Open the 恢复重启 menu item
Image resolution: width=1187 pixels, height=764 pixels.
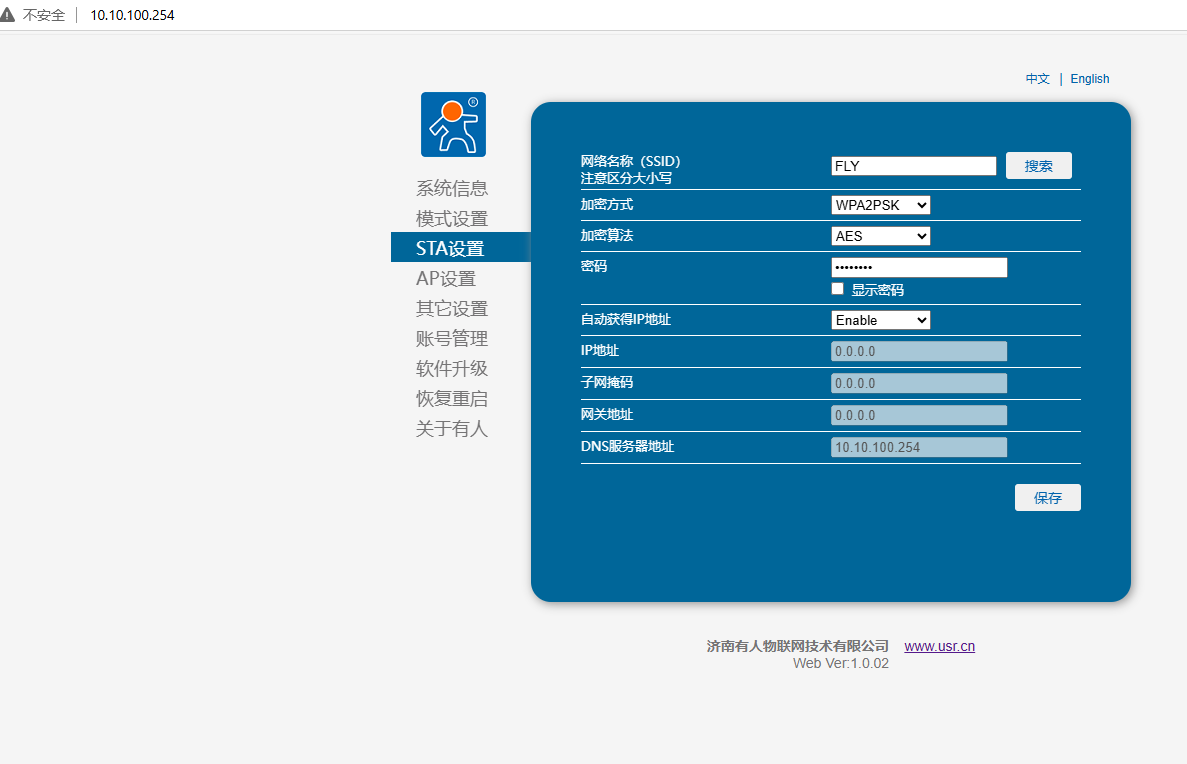pos(451,398)
